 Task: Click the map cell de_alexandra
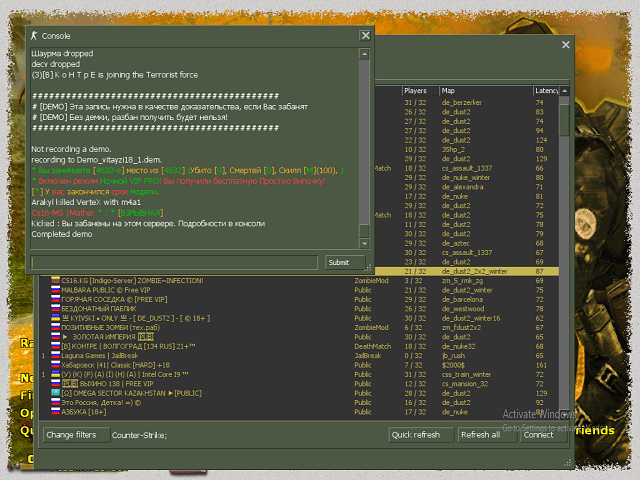pyautogui.click(x=462, y=187)
